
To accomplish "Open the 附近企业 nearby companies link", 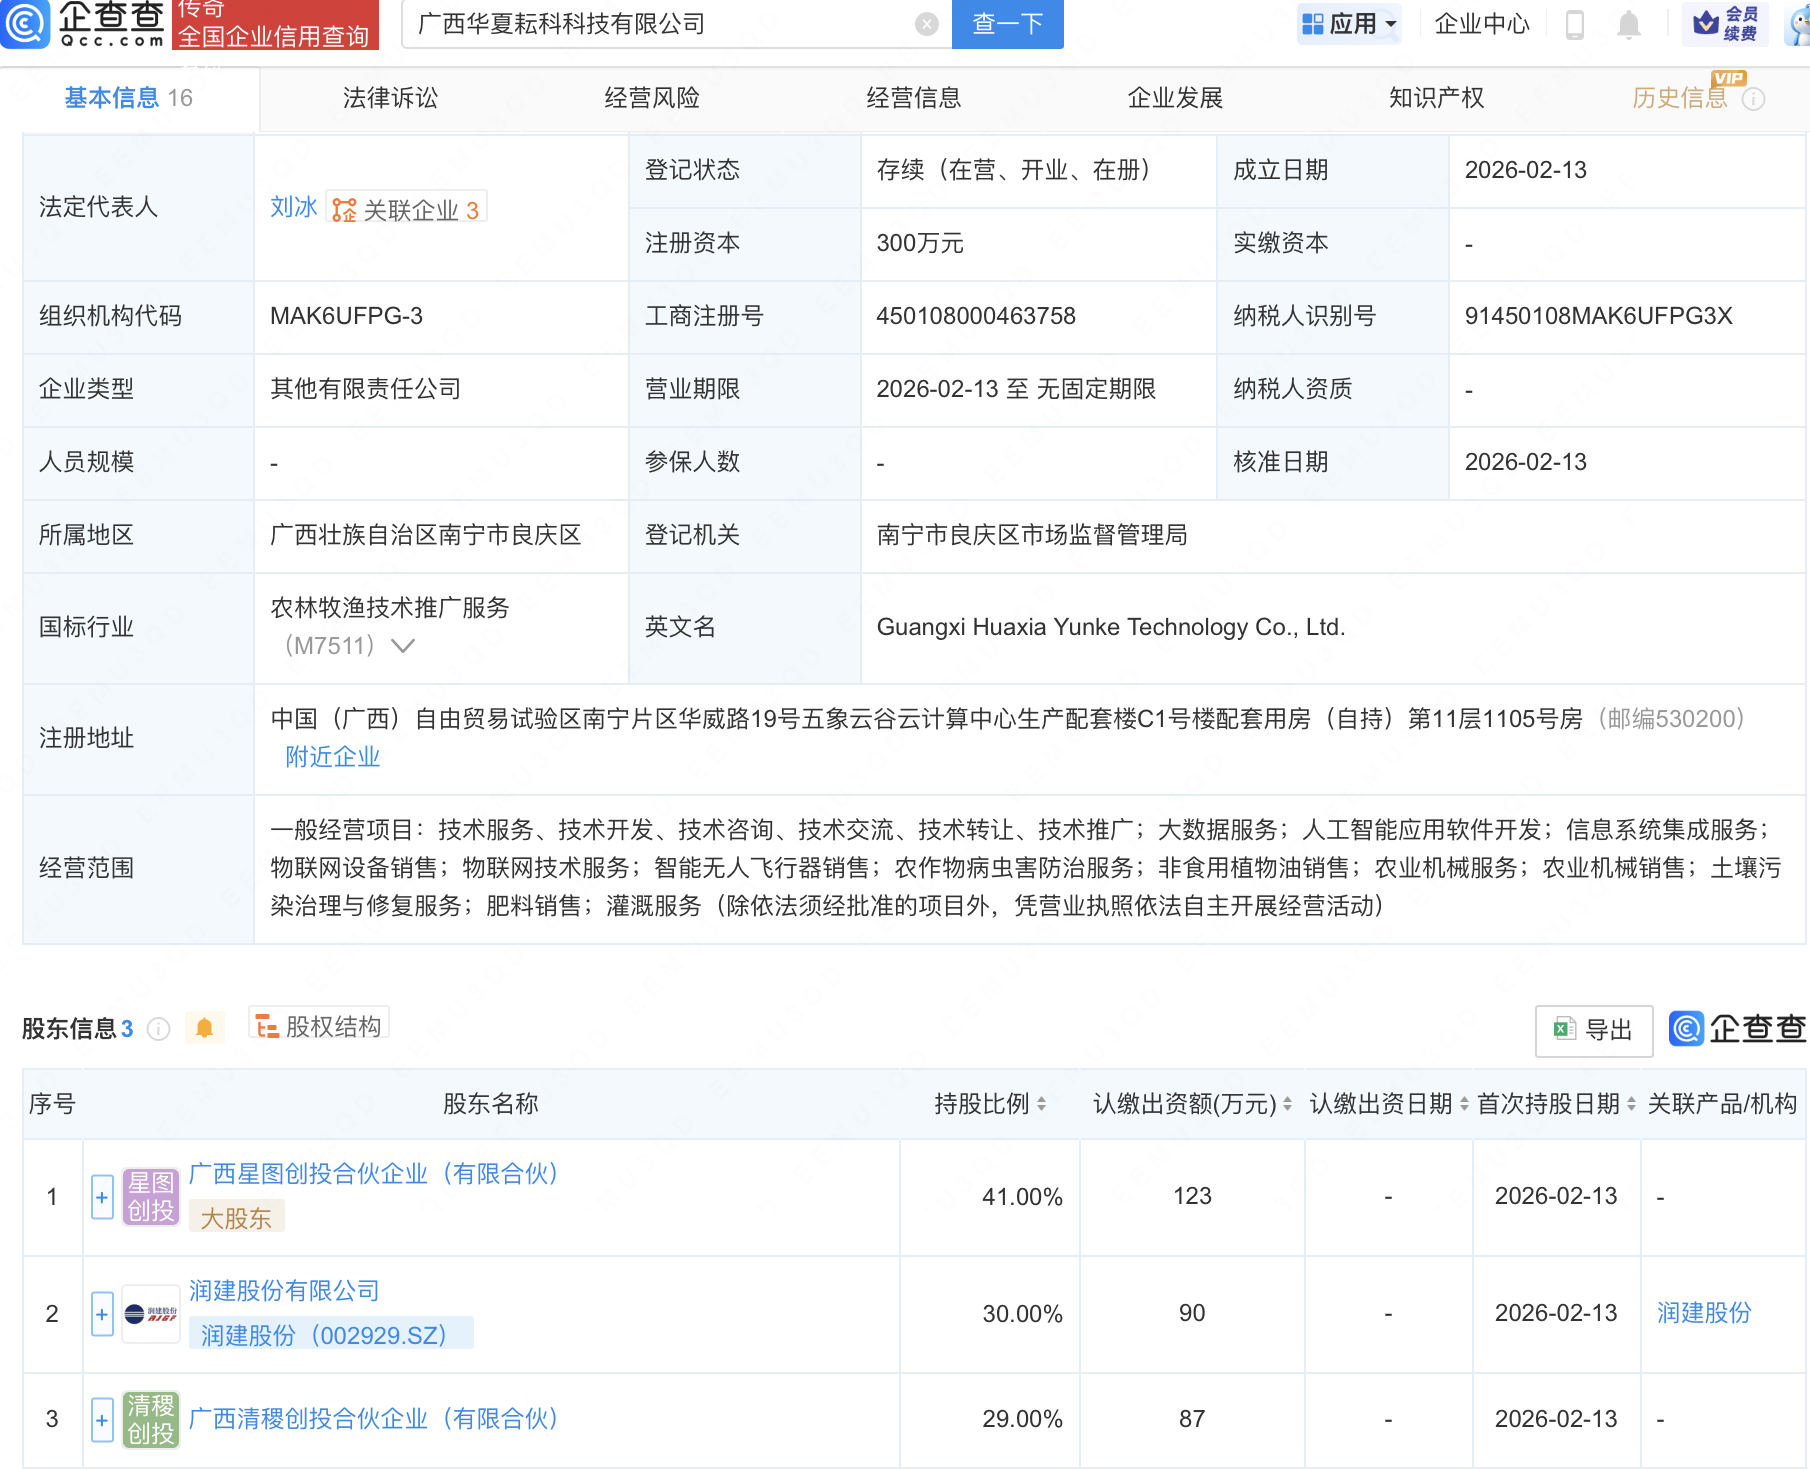I will tap(332, 757).
